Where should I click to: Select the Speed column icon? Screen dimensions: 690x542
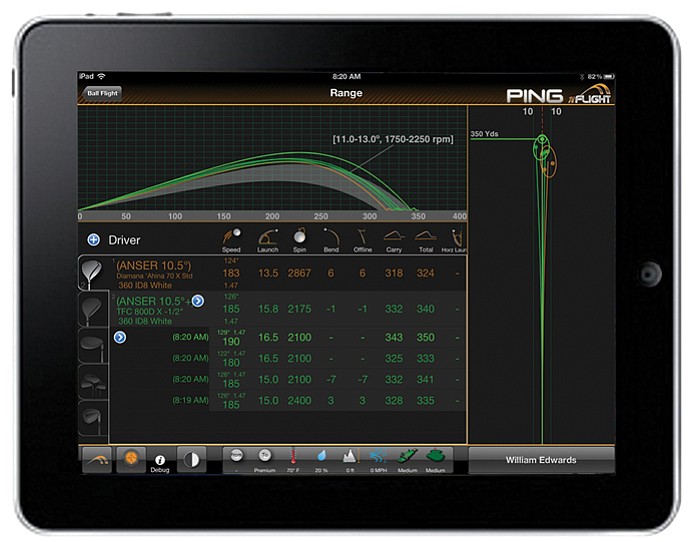231,240
